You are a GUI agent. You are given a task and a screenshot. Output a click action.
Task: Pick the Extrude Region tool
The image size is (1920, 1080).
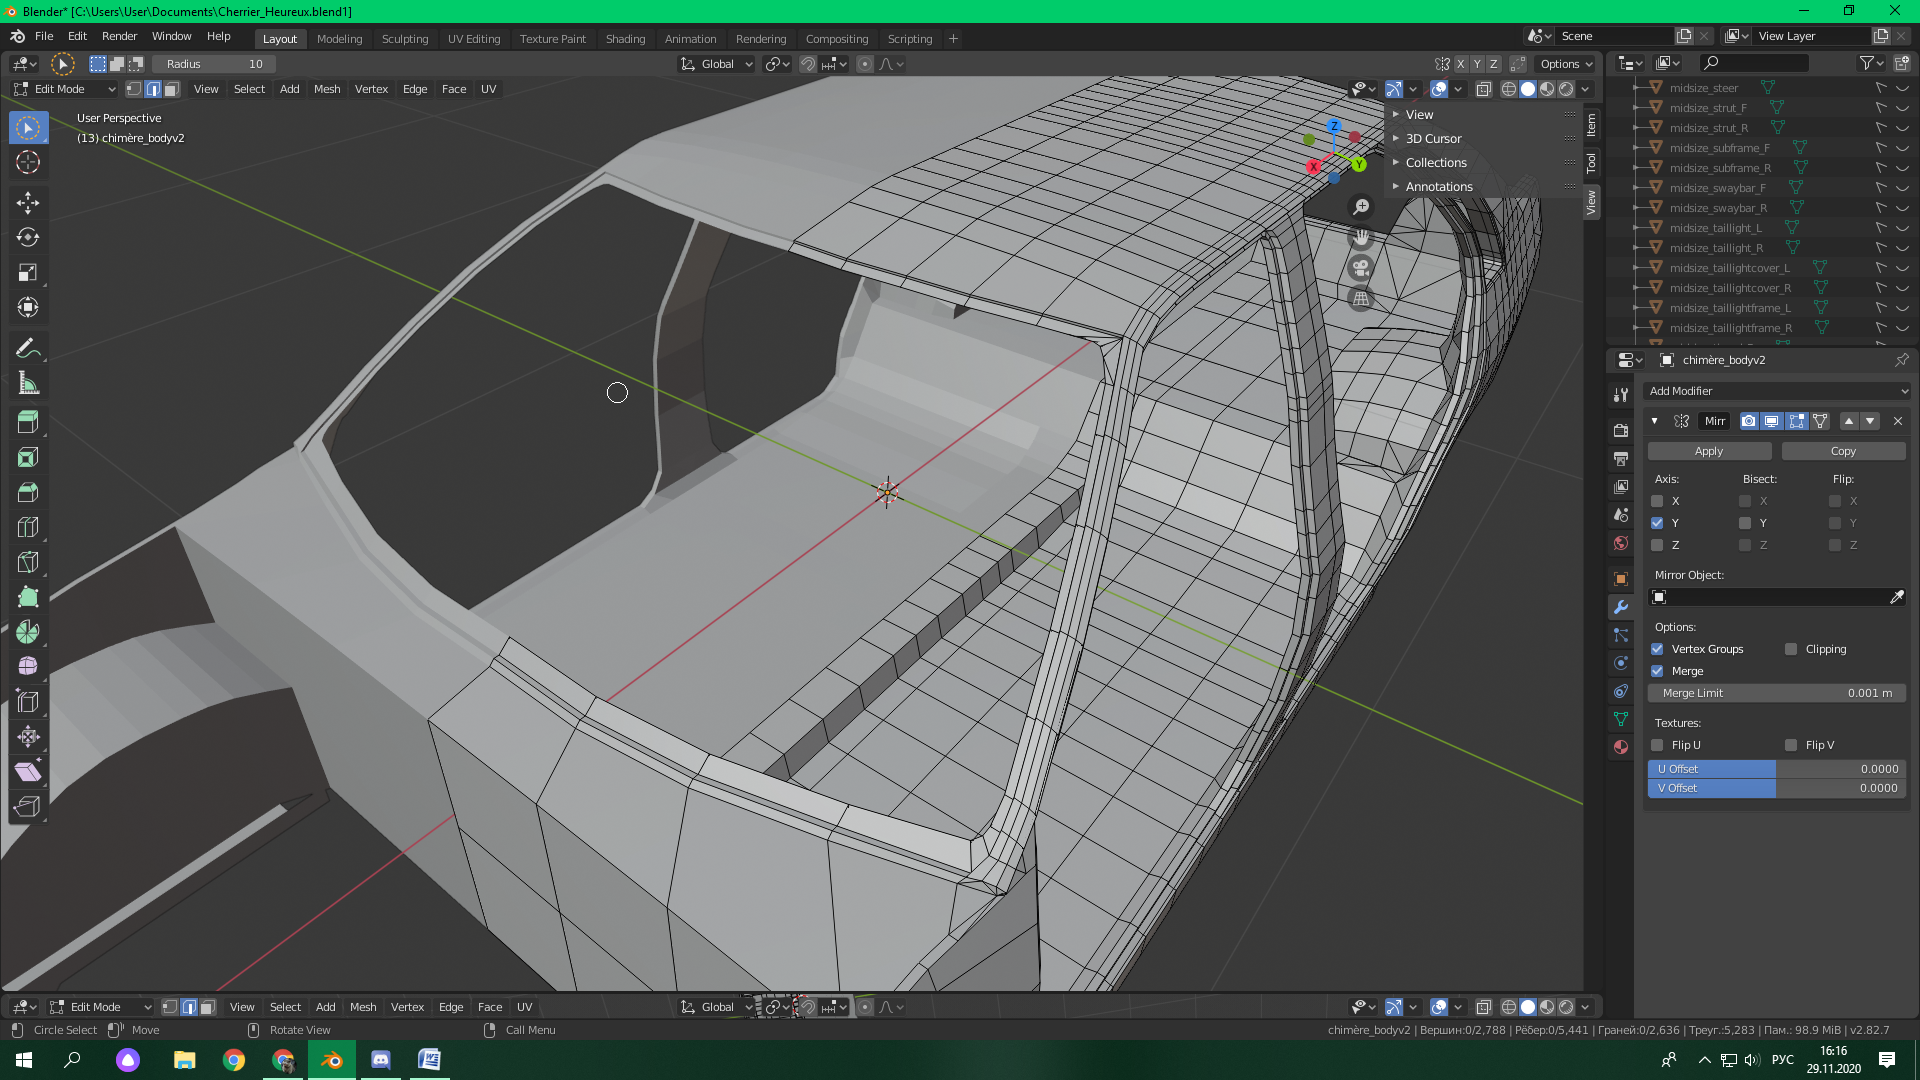[x=28, y=422]
